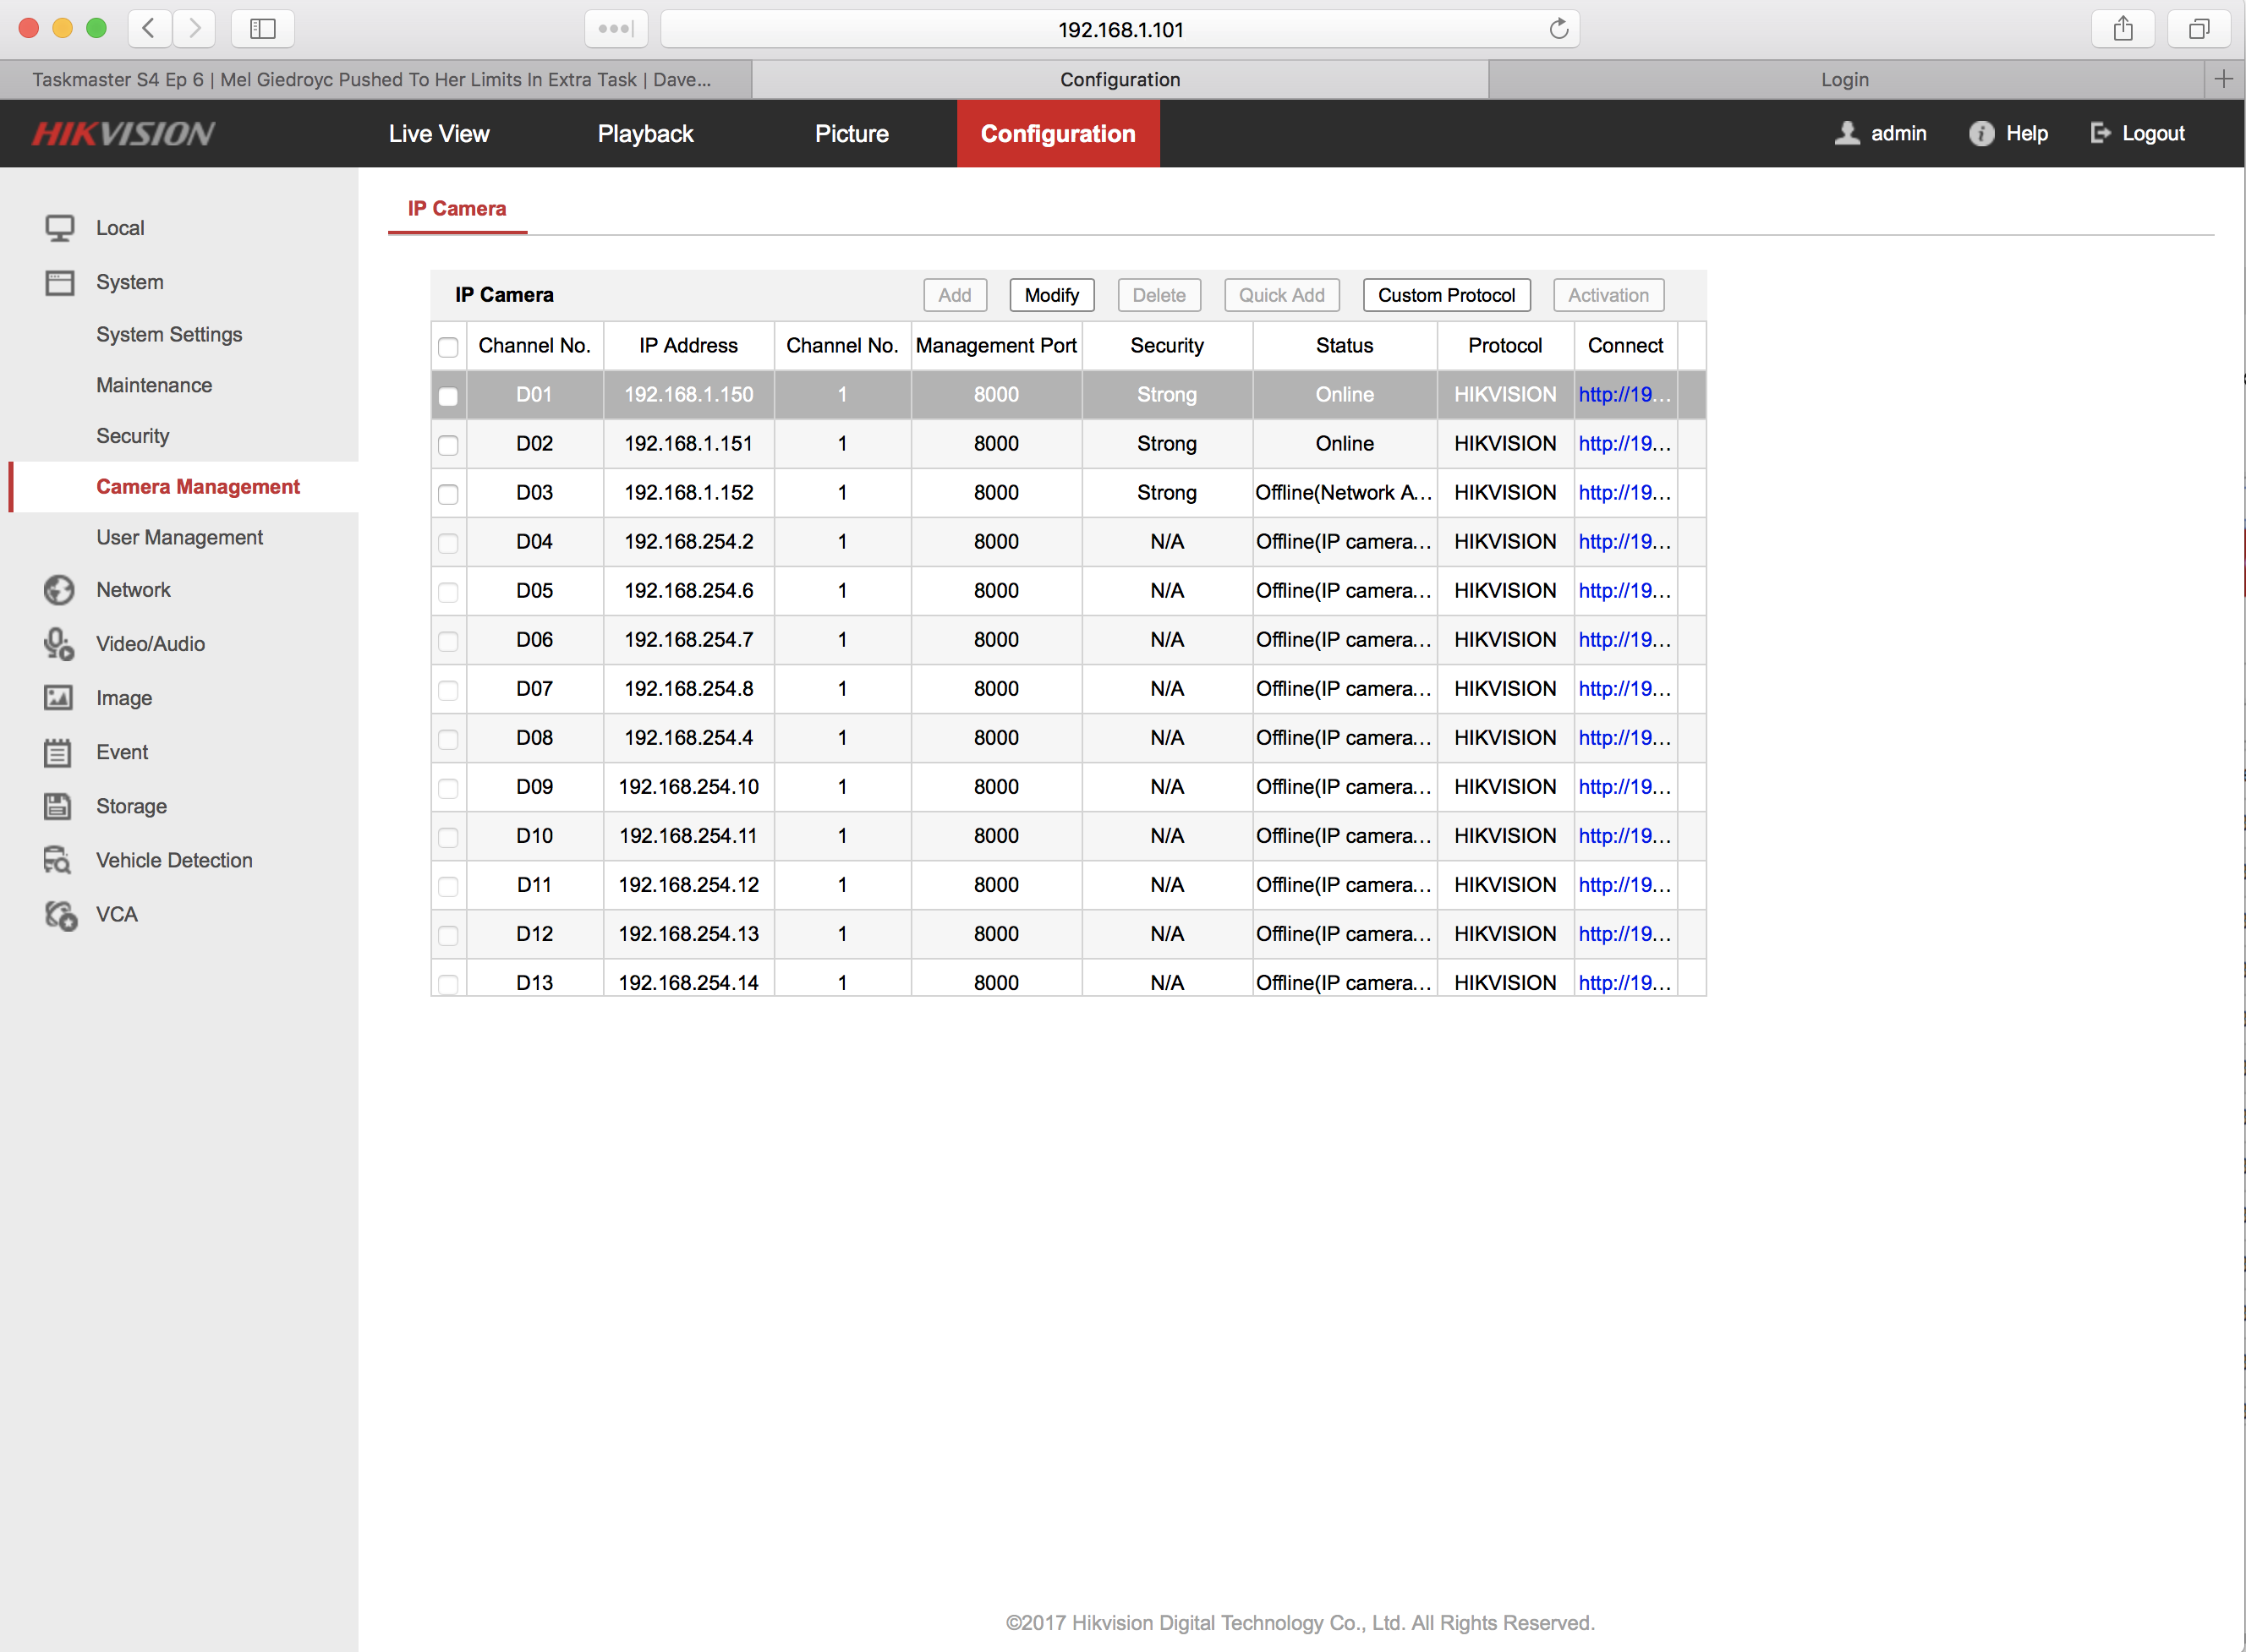This screenshot has height=1652, width=2246.
Task: Open Vehicle Detection settings
Action: tap(174, 859)
